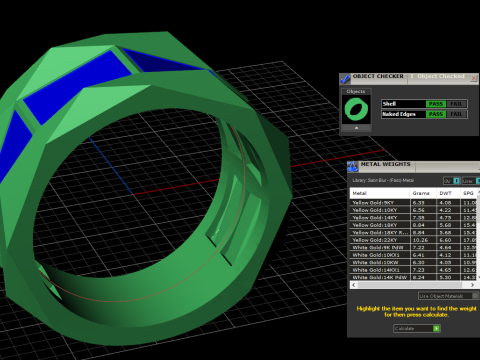The image size is (480, 360).
Task: Click the Calculate button
Action: pos(417,329)
